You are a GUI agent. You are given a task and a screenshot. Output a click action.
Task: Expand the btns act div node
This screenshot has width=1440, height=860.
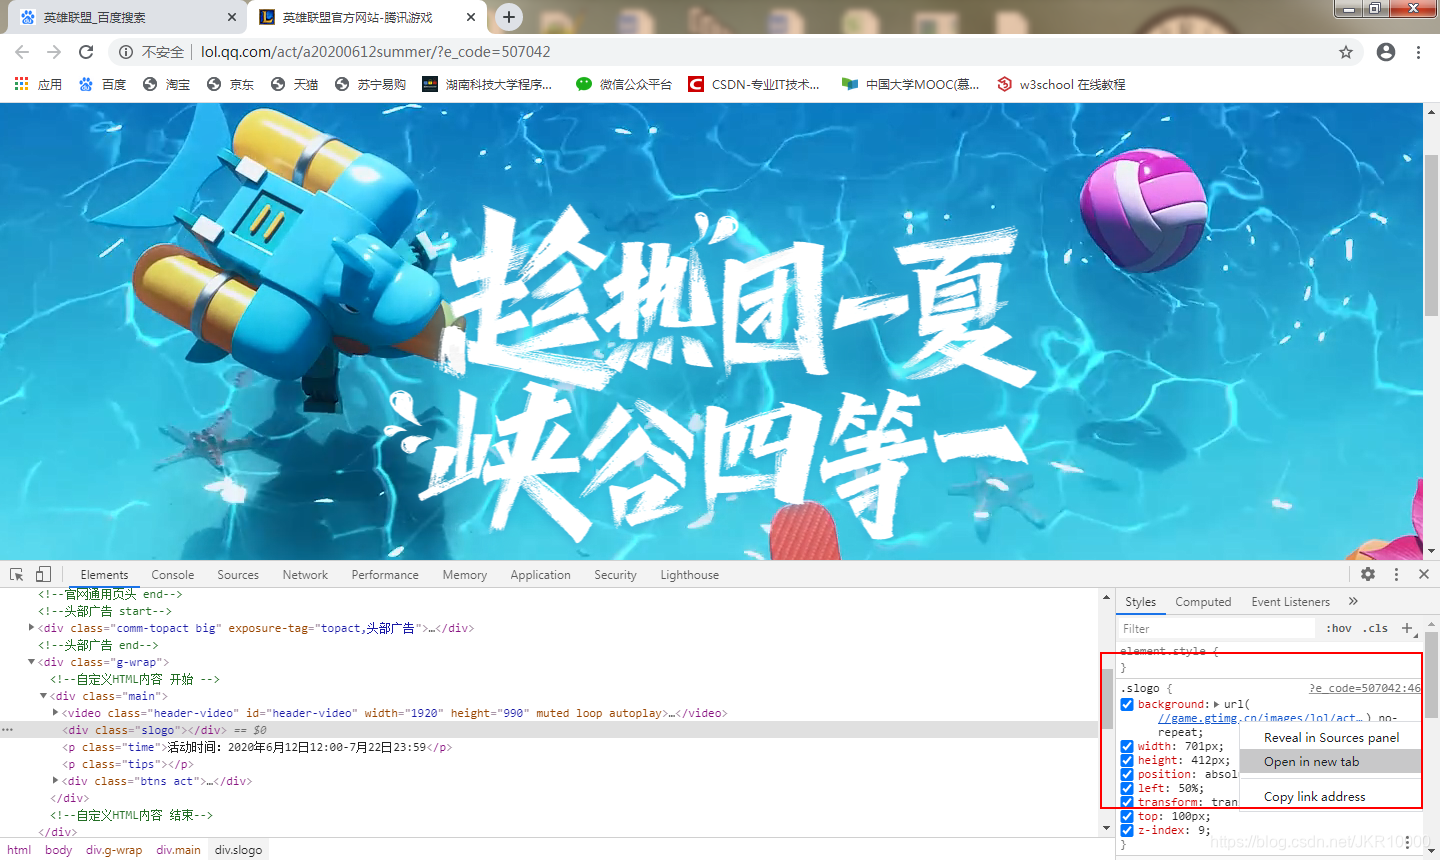[55, 781]
